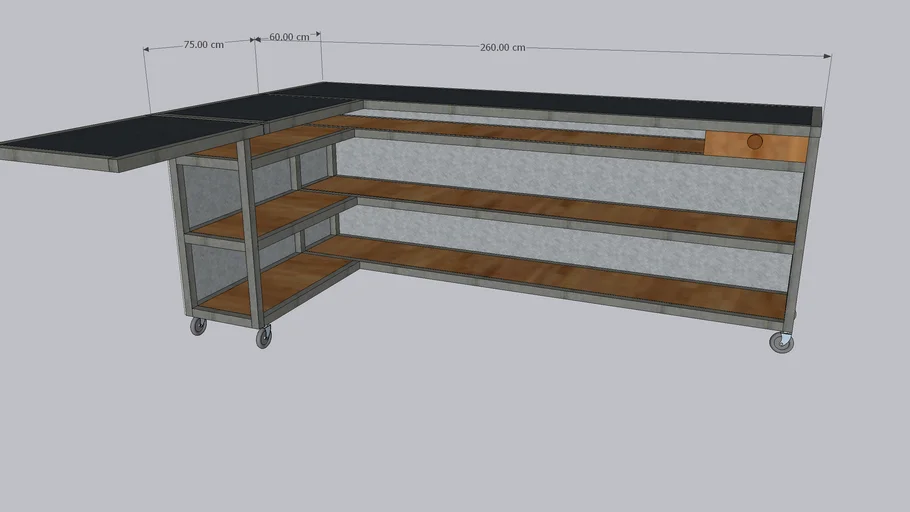Select the top long wooden shelf
Image resolution: width=910 pixels, height=512 pixels.
click(520, 135)
